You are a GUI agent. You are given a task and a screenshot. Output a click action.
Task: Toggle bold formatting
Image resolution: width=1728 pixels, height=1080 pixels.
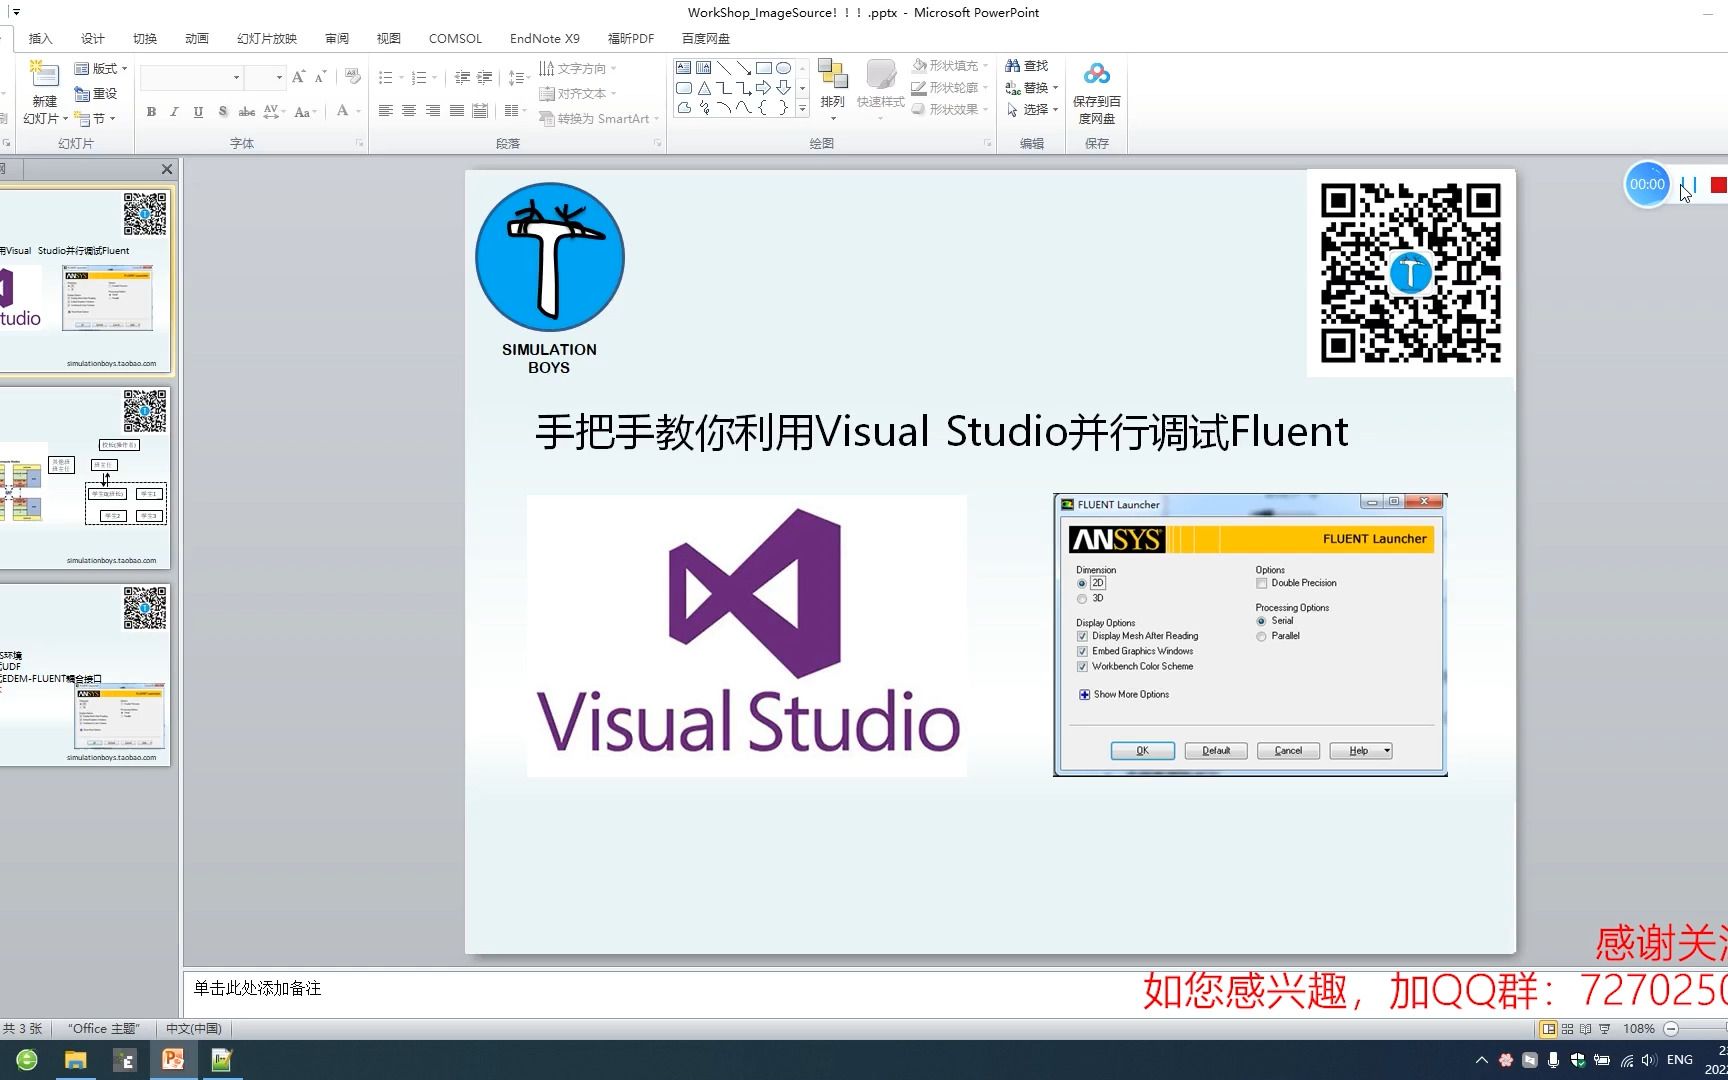[x=150, y=112]
